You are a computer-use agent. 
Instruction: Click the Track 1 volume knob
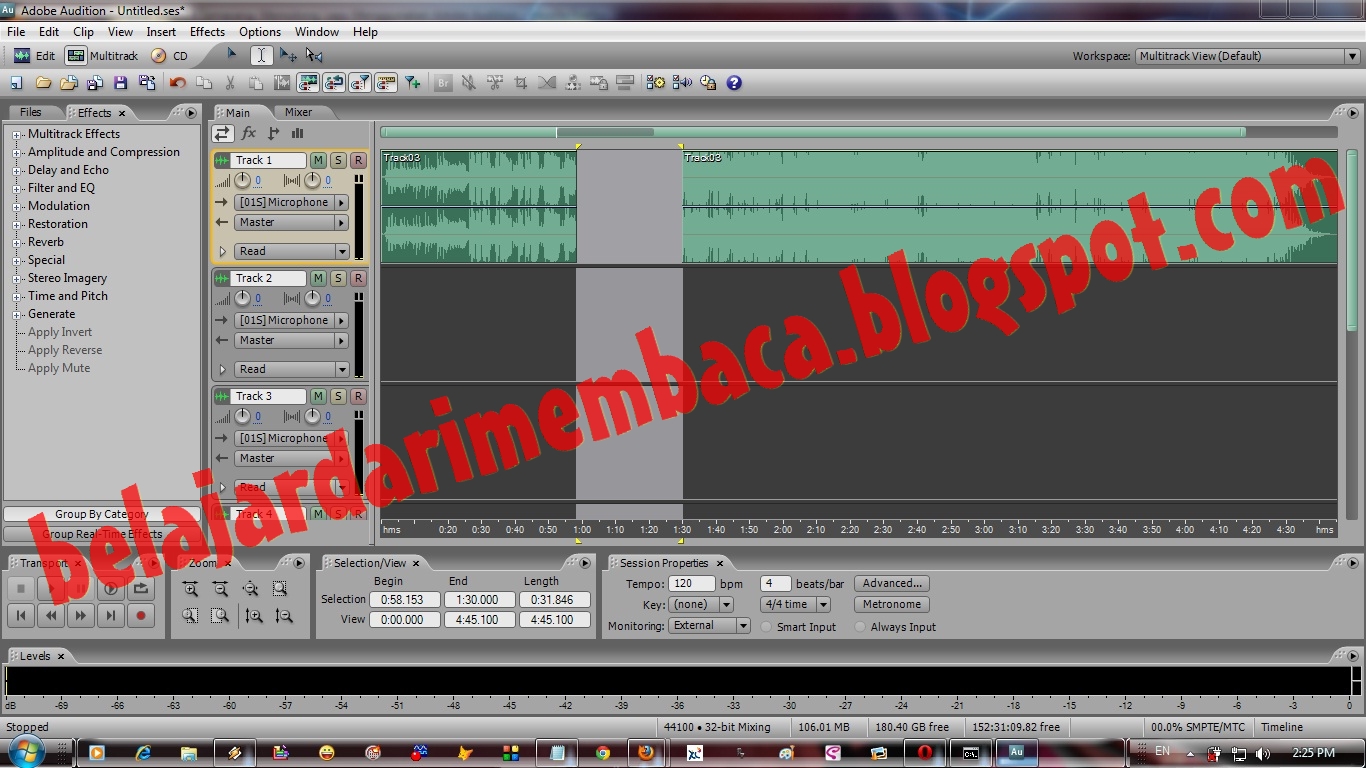click(x=242, y=181)
